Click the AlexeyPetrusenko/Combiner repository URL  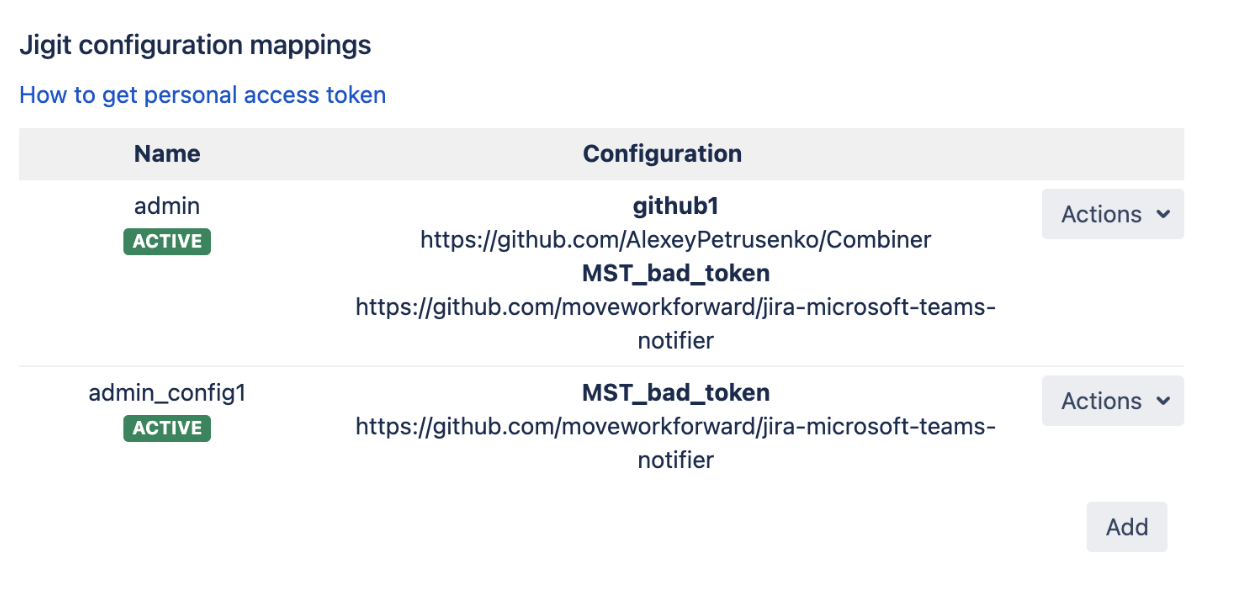point(675,240)
